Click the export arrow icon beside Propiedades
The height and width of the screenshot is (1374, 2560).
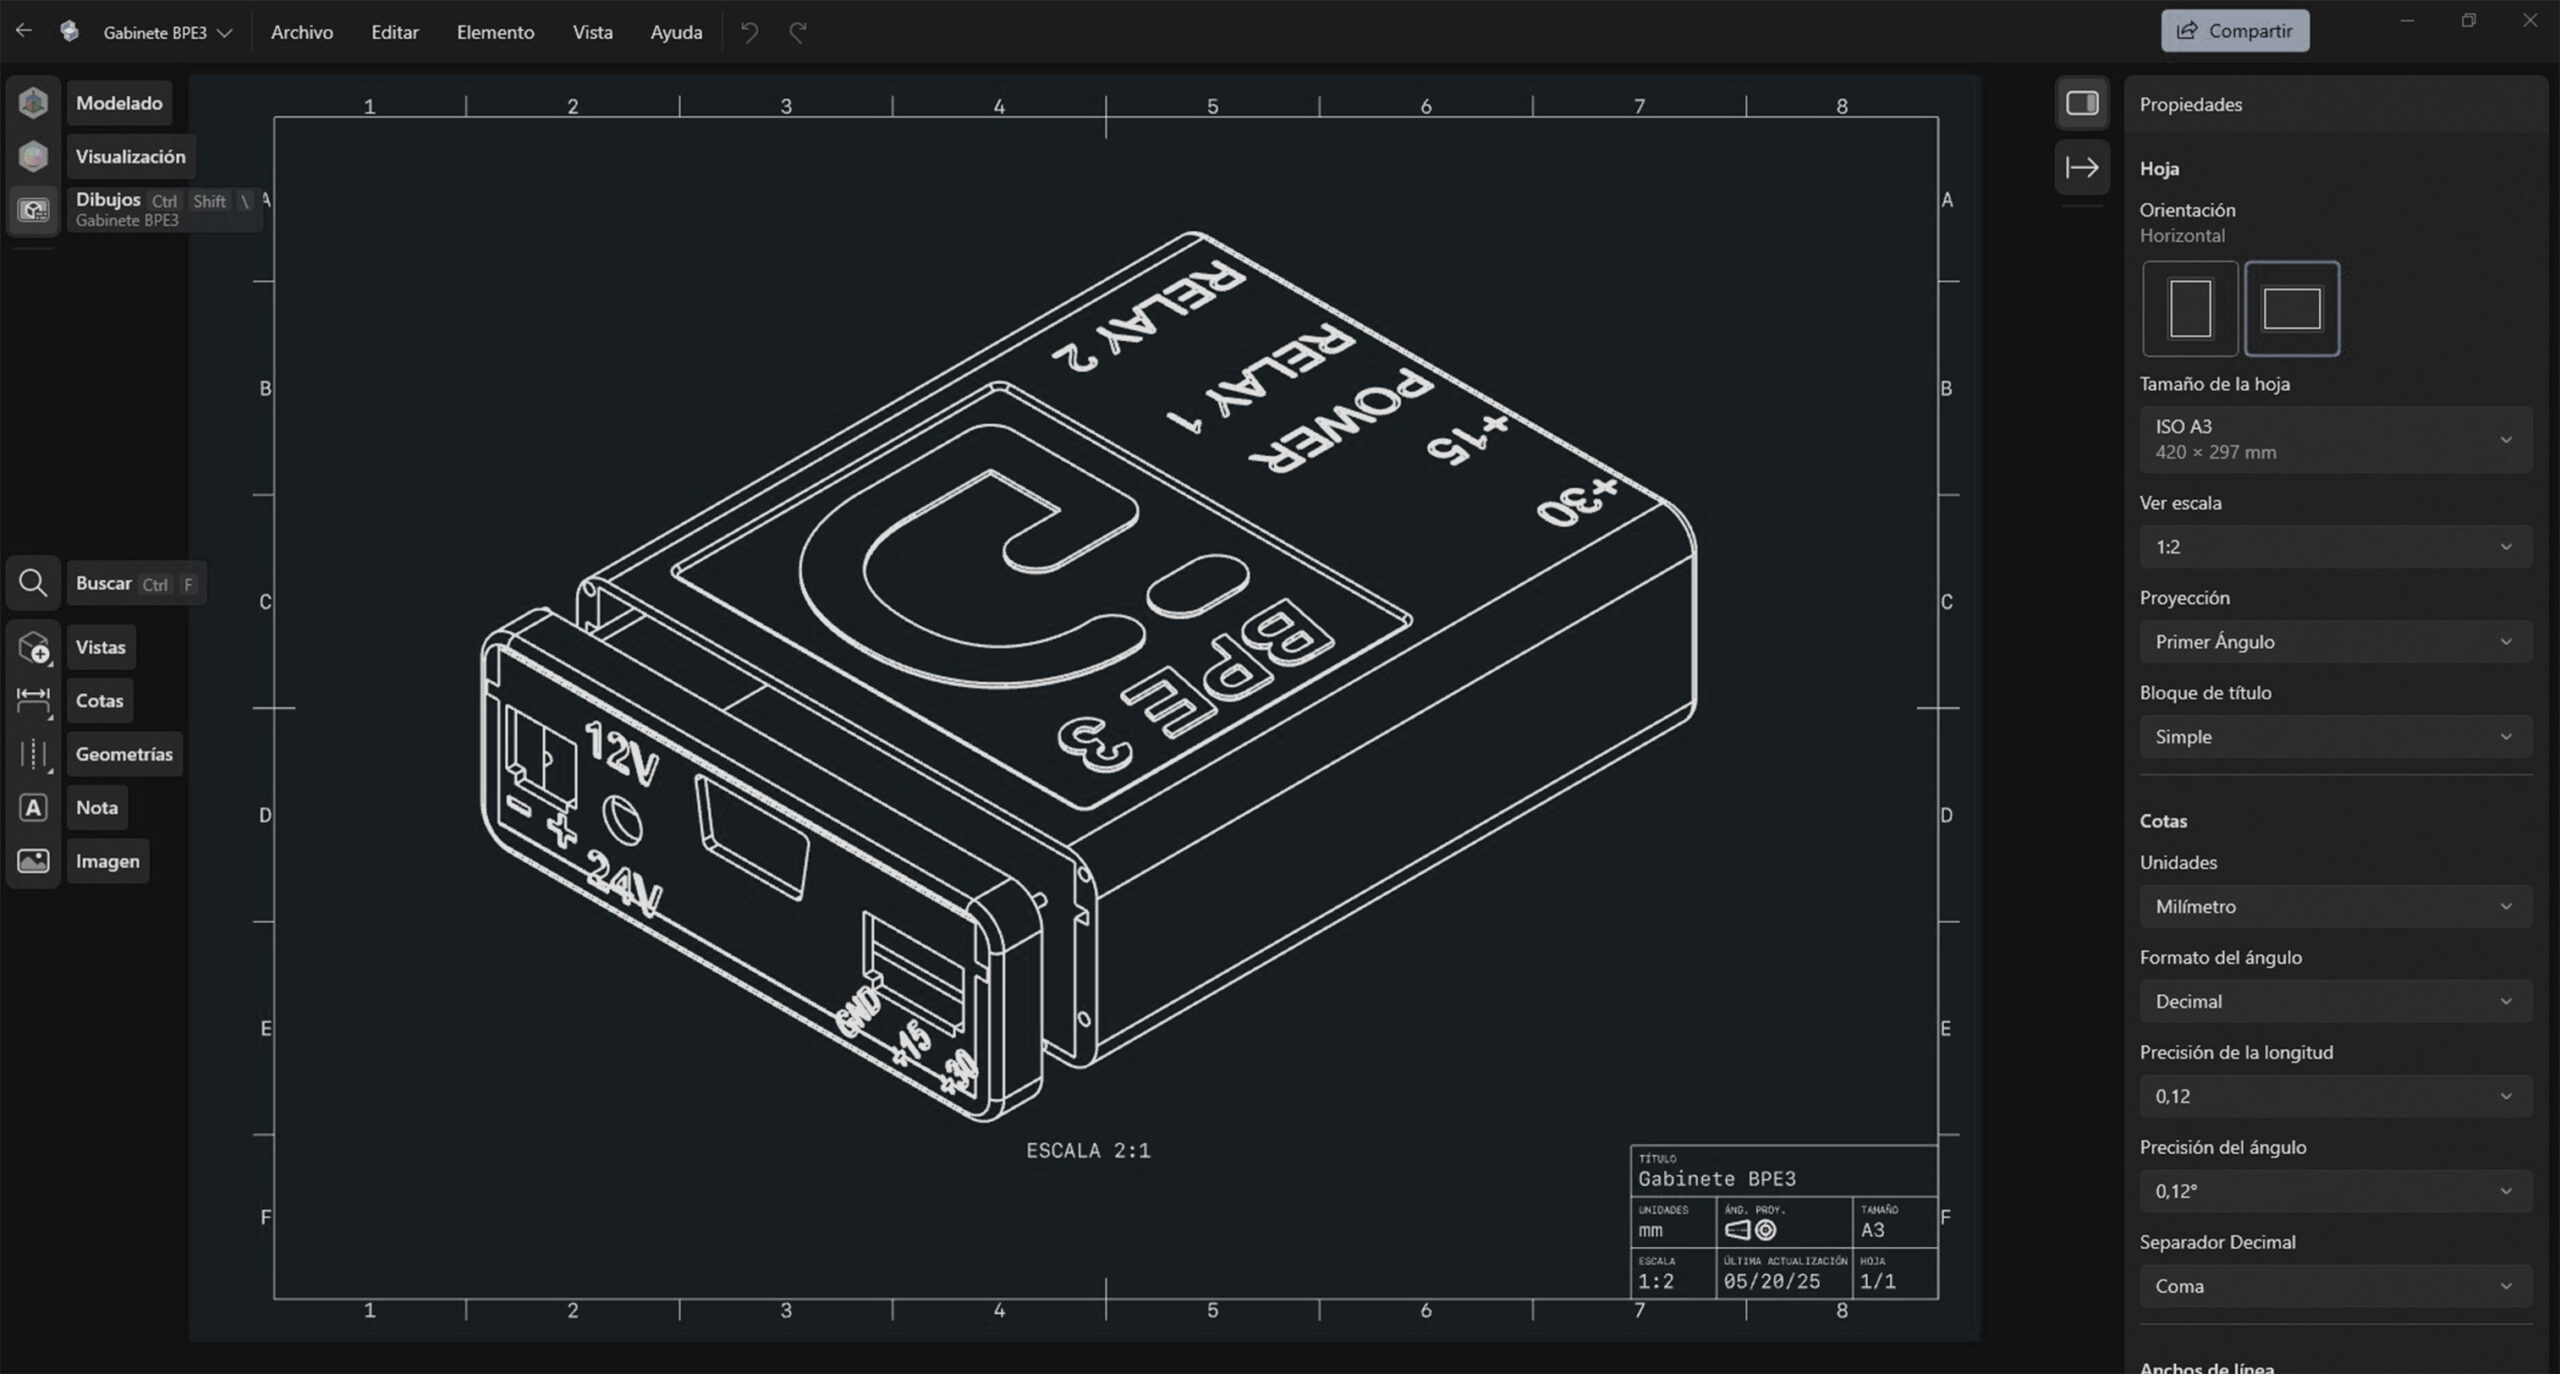2082,167
